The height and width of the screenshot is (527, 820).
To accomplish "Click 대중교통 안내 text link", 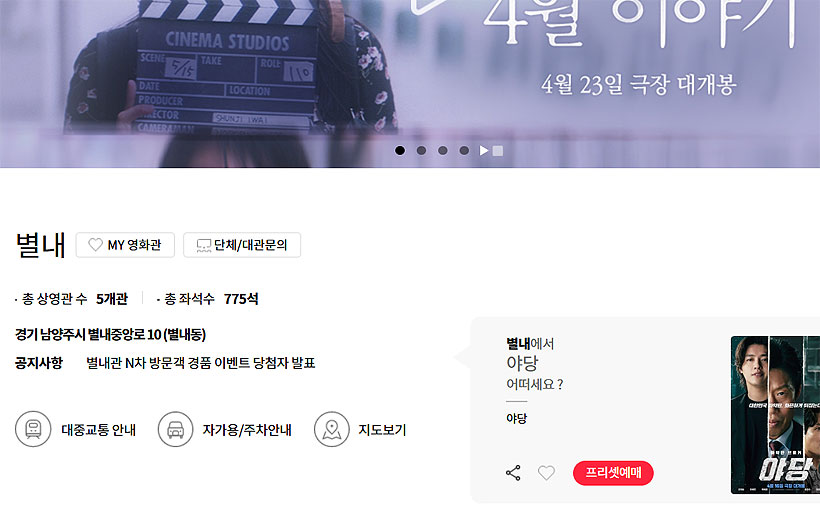I will 99,430.
